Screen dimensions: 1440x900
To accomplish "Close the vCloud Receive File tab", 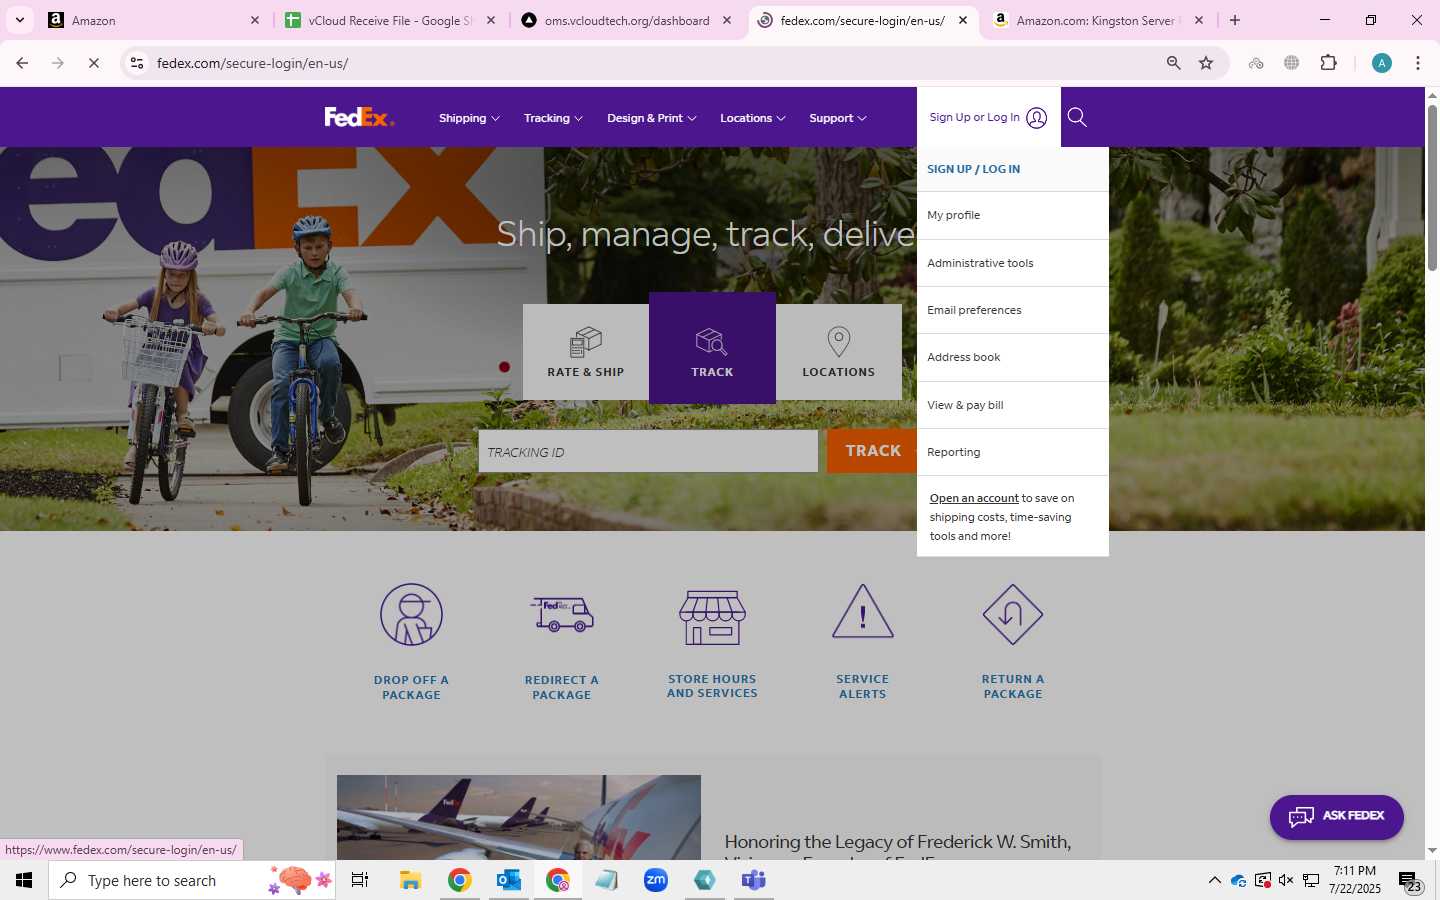I will click(x=491, y=20).
